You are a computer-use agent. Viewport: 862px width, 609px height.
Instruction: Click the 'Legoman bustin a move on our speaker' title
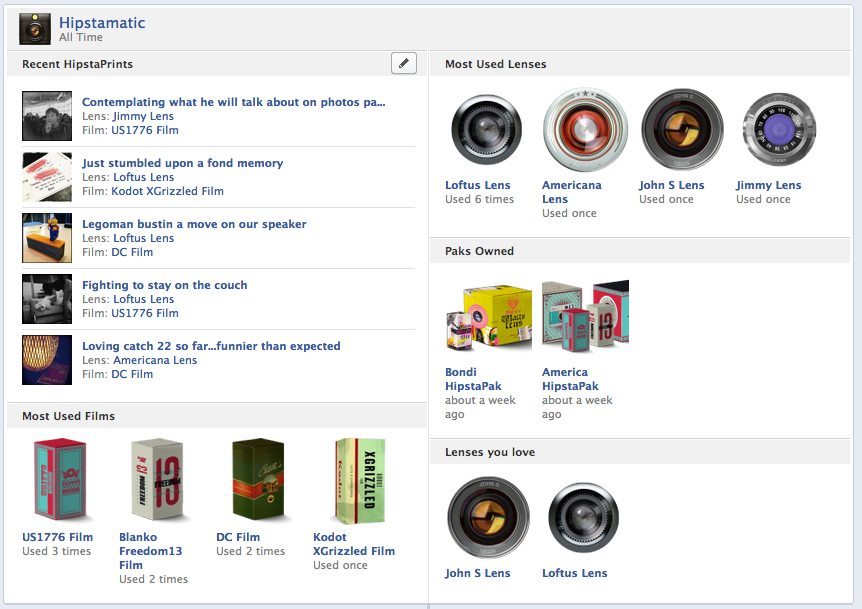tap(194, 224)
